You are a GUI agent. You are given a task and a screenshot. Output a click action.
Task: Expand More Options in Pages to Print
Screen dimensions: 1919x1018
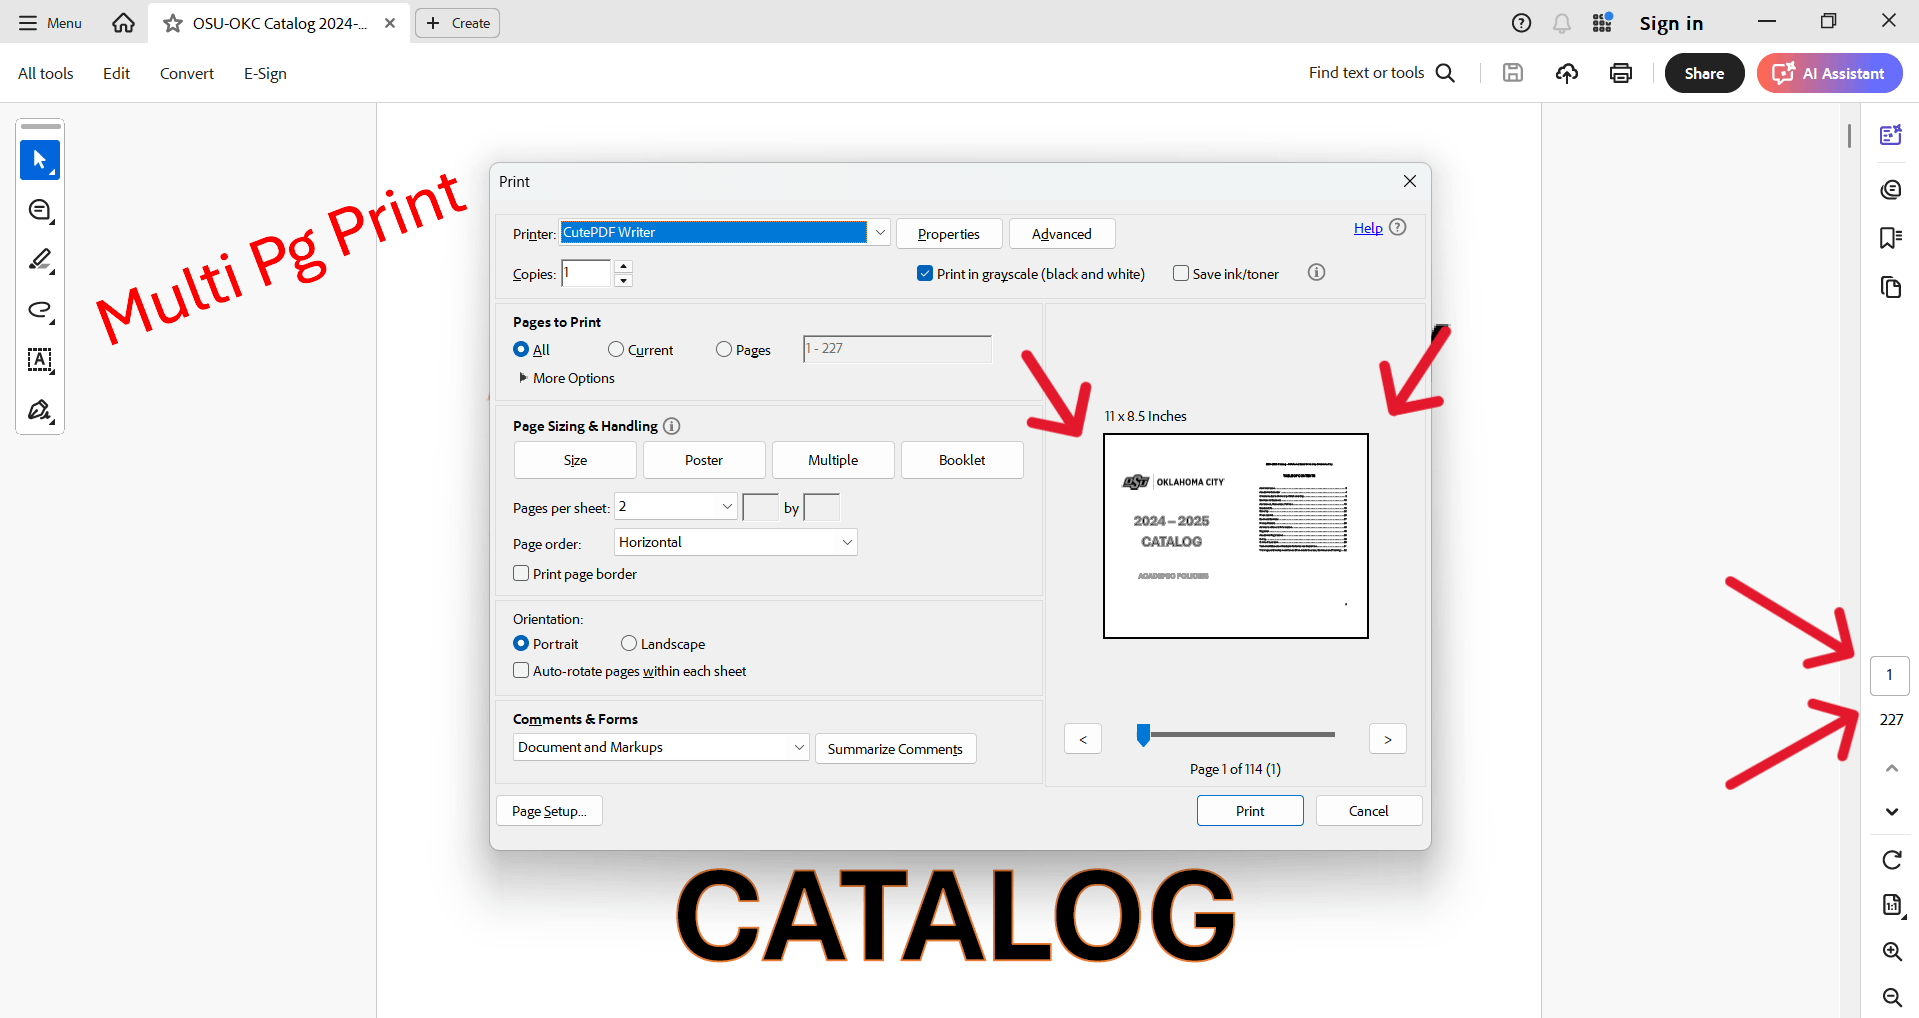565,378
